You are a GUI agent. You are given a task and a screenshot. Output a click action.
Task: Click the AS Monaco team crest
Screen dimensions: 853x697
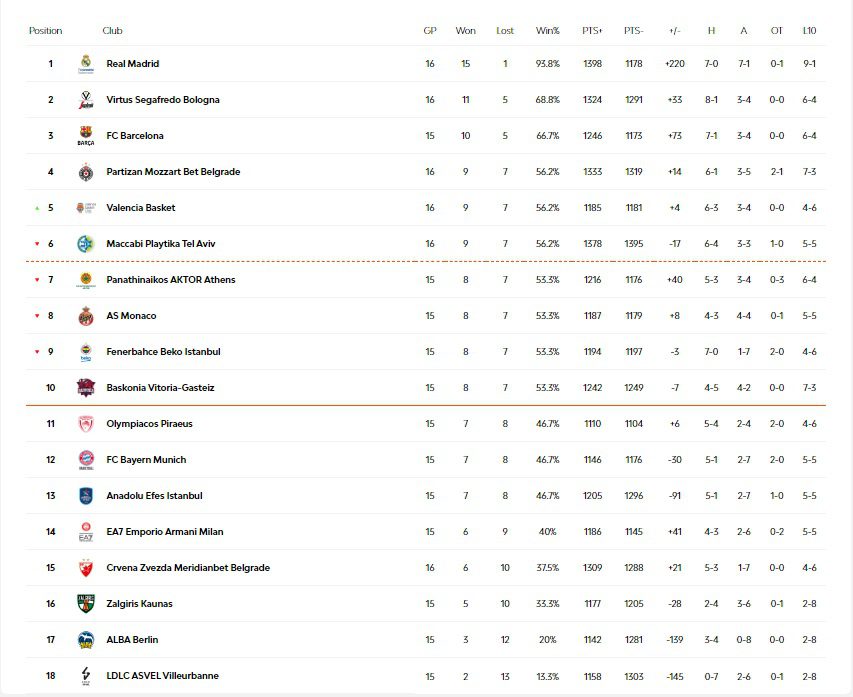tap(86, 316)
